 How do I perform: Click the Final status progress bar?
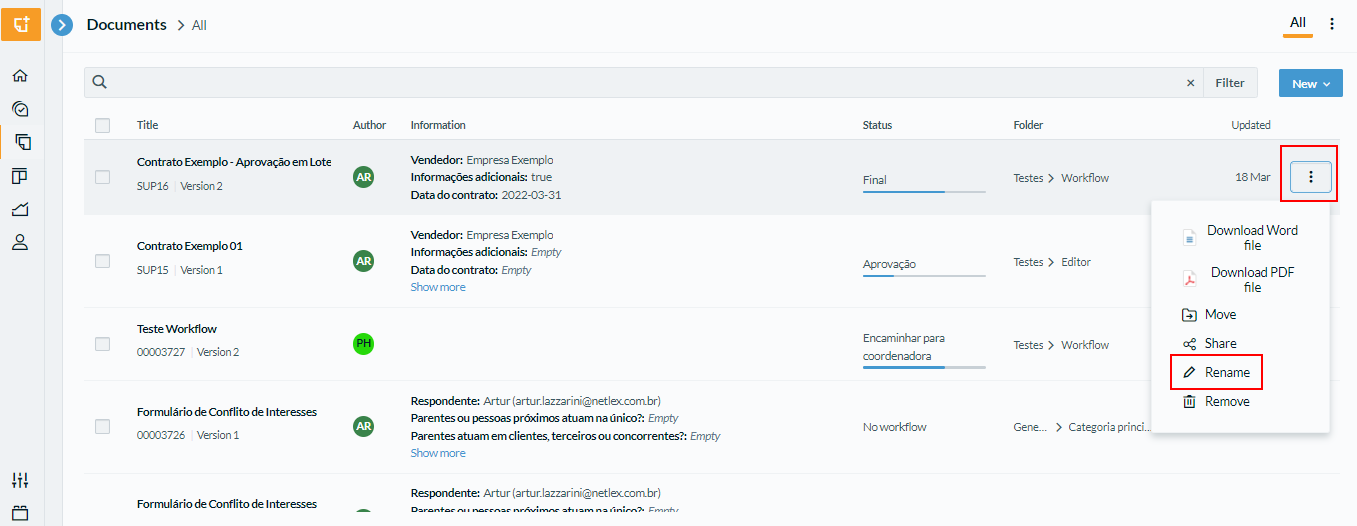[924, 191]
